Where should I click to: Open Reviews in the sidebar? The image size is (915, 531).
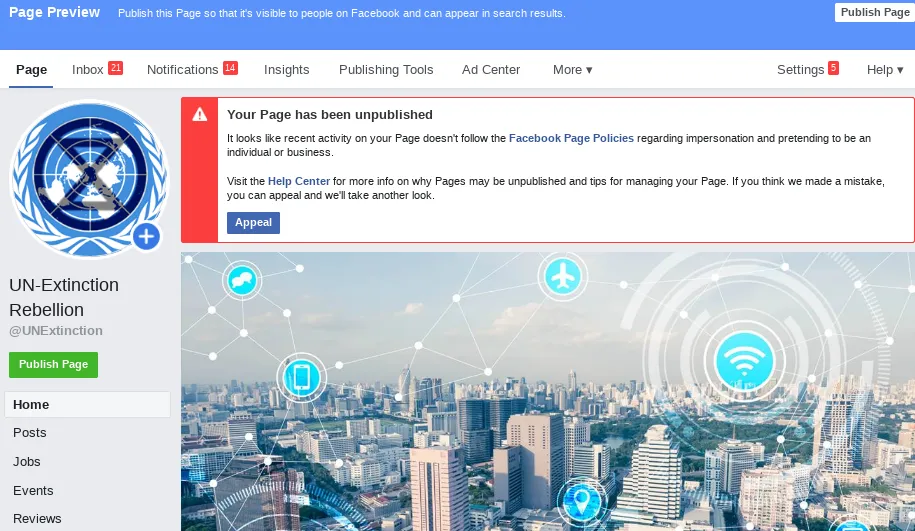(37, 519)
